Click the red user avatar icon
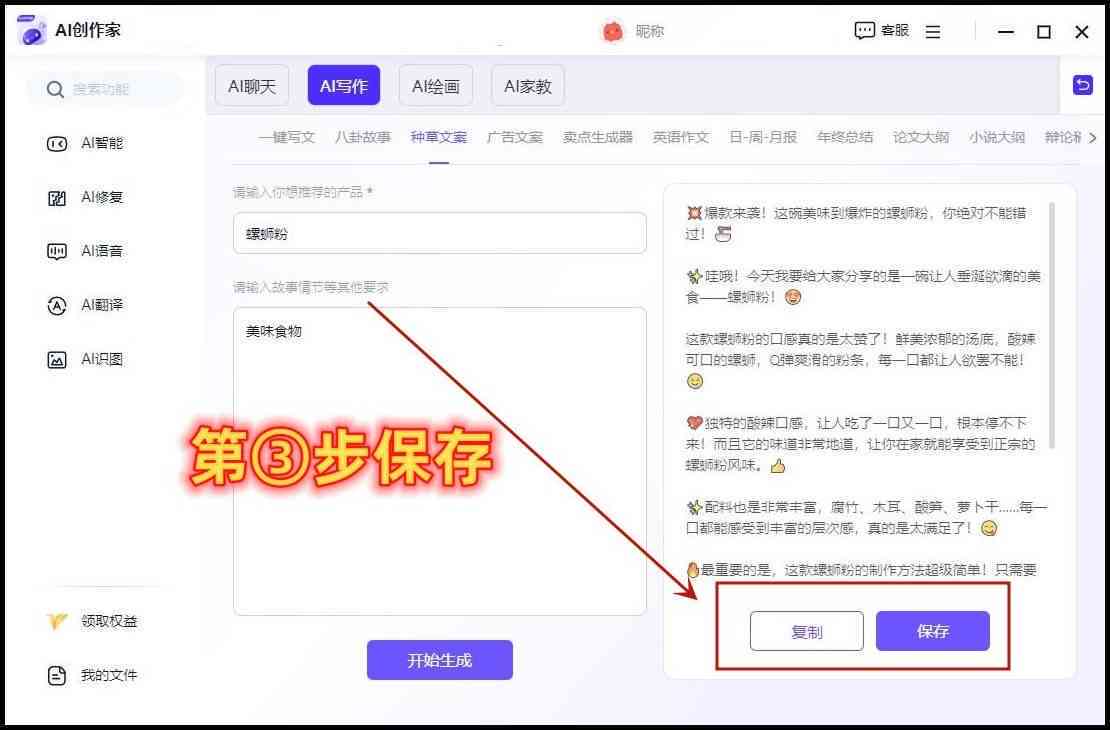The height and width of the screenshot is (730, 1110). tap(612, 31)
